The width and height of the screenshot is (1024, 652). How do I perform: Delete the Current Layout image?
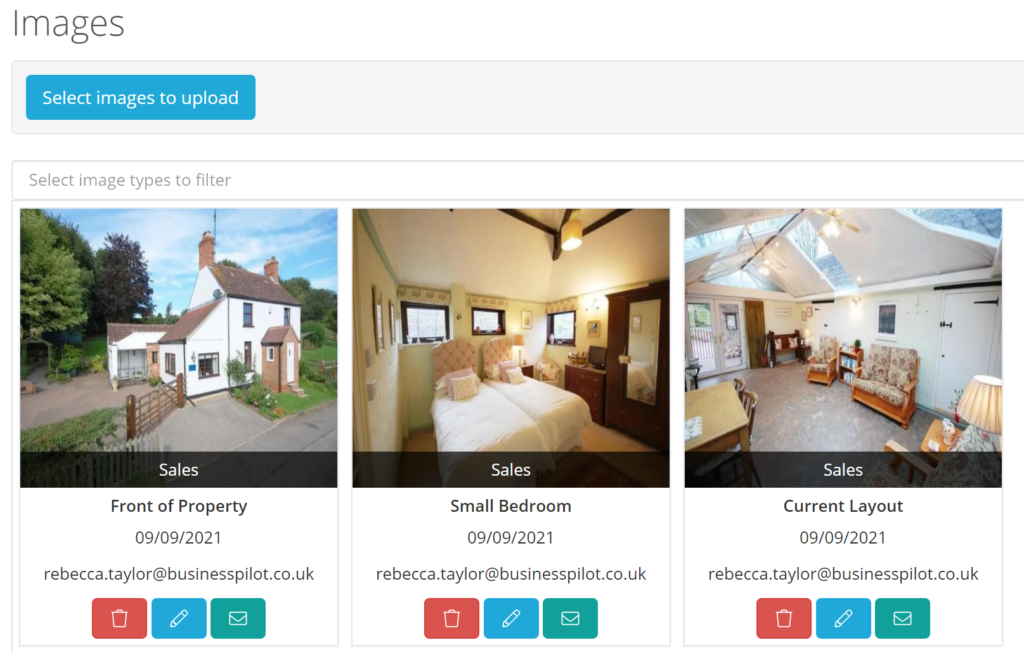tap(784, 618)
